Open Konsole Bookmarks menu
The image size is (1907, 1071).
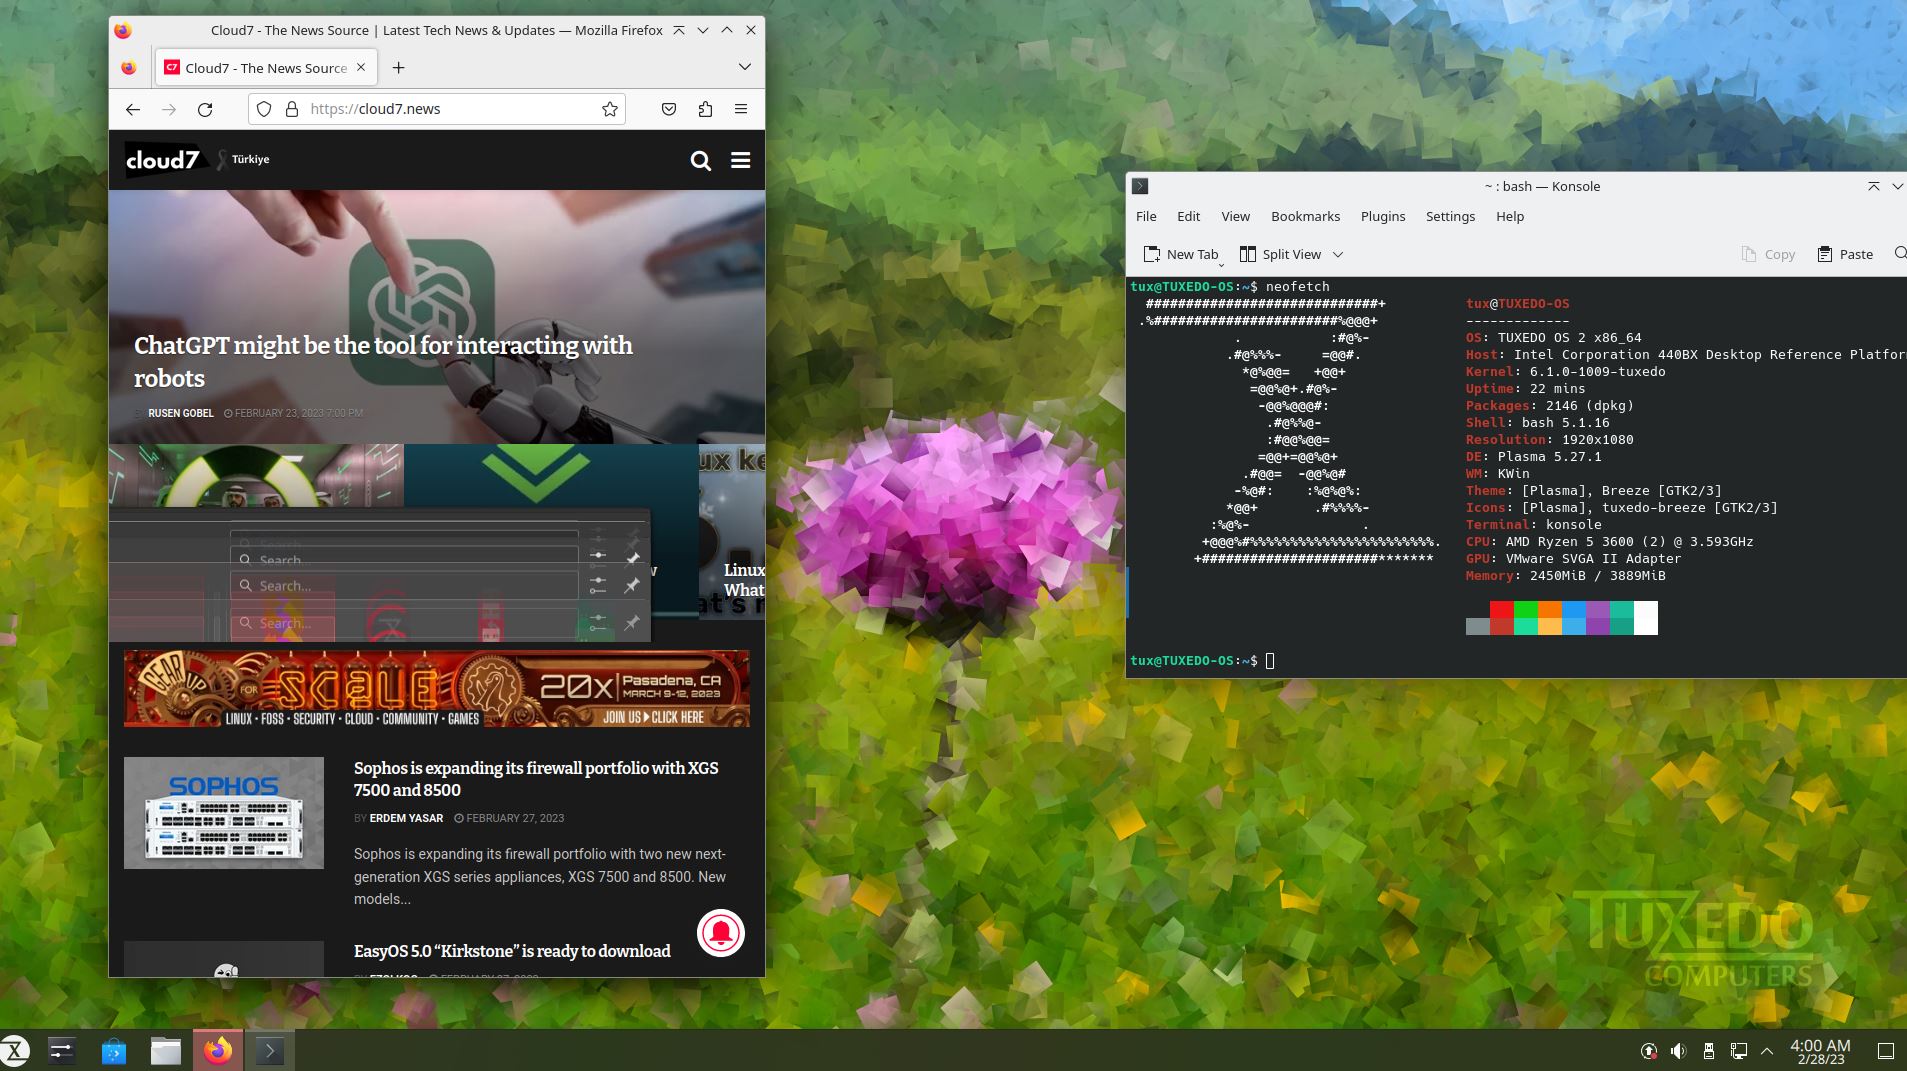[1305, 216]
